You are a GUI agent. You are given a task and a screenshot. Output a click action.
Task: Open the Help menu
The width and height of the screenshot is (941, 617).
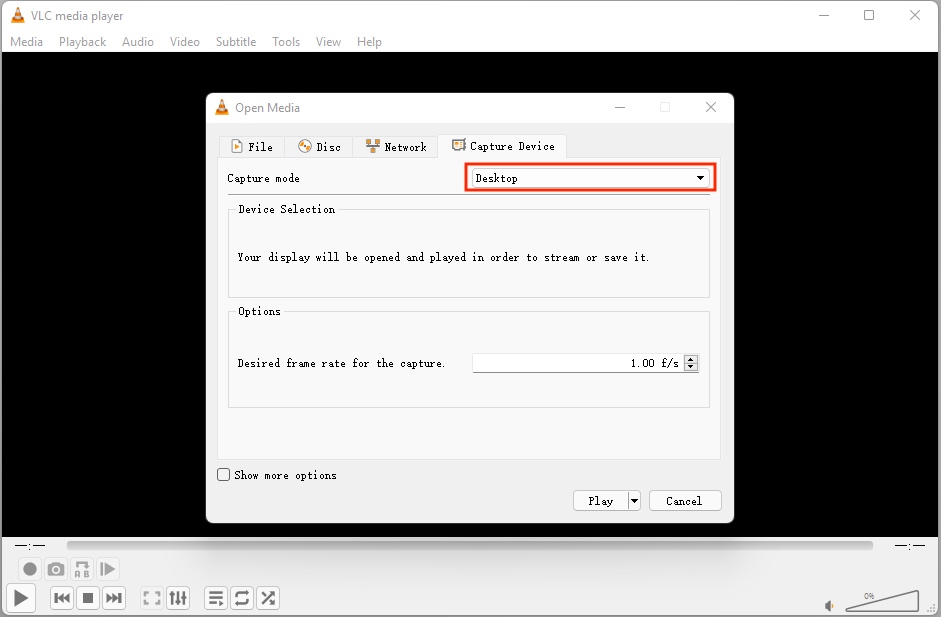369,42
